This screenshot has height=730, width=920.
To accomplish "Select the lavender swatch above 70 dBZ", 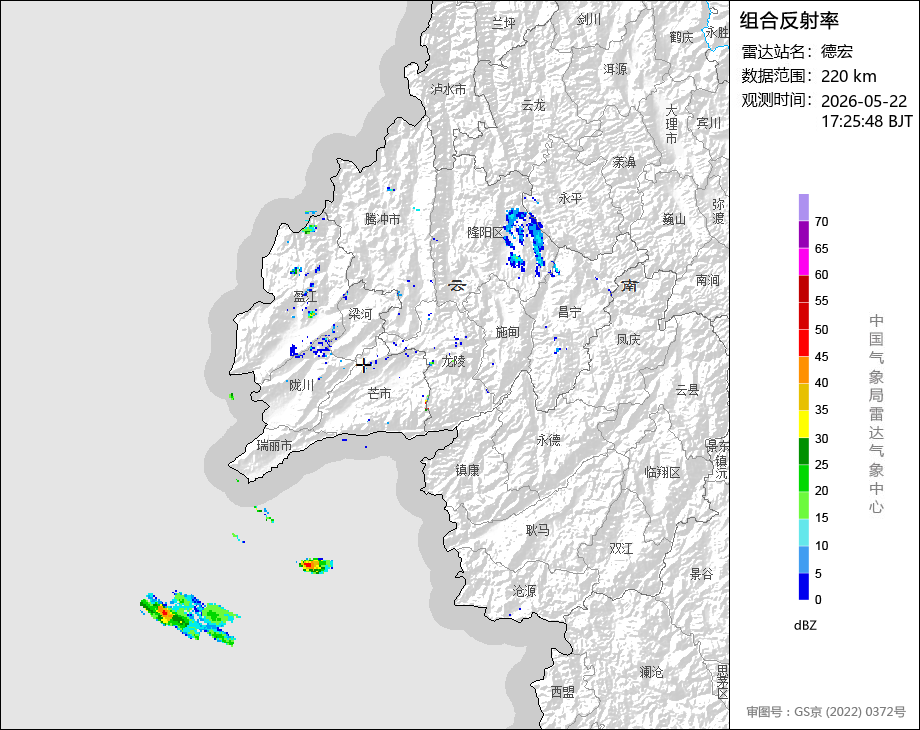I will [804, 207].
